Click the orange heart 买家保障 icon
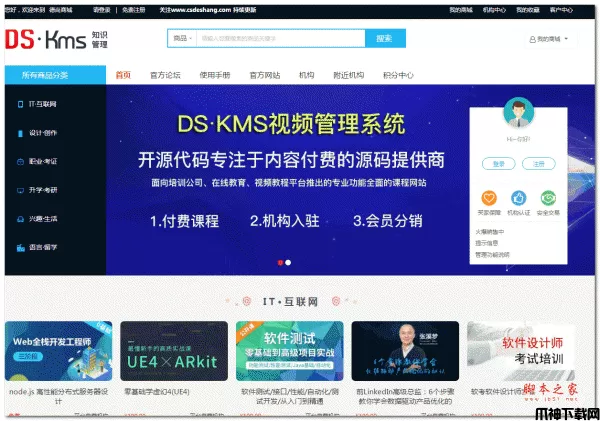This screenshot has width=600, height=421. coord(489,198)
